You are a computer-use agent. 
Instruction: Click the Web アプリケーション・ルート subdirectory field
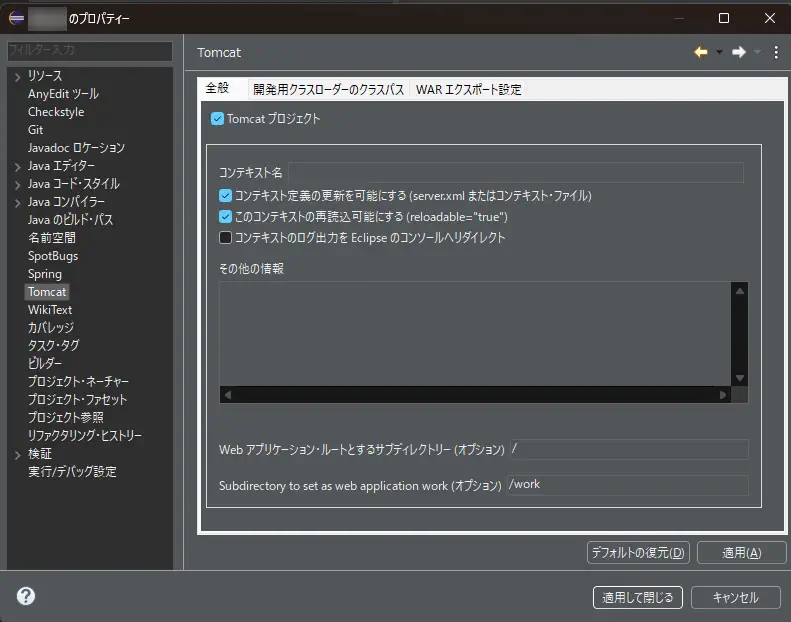coord(629,449)
